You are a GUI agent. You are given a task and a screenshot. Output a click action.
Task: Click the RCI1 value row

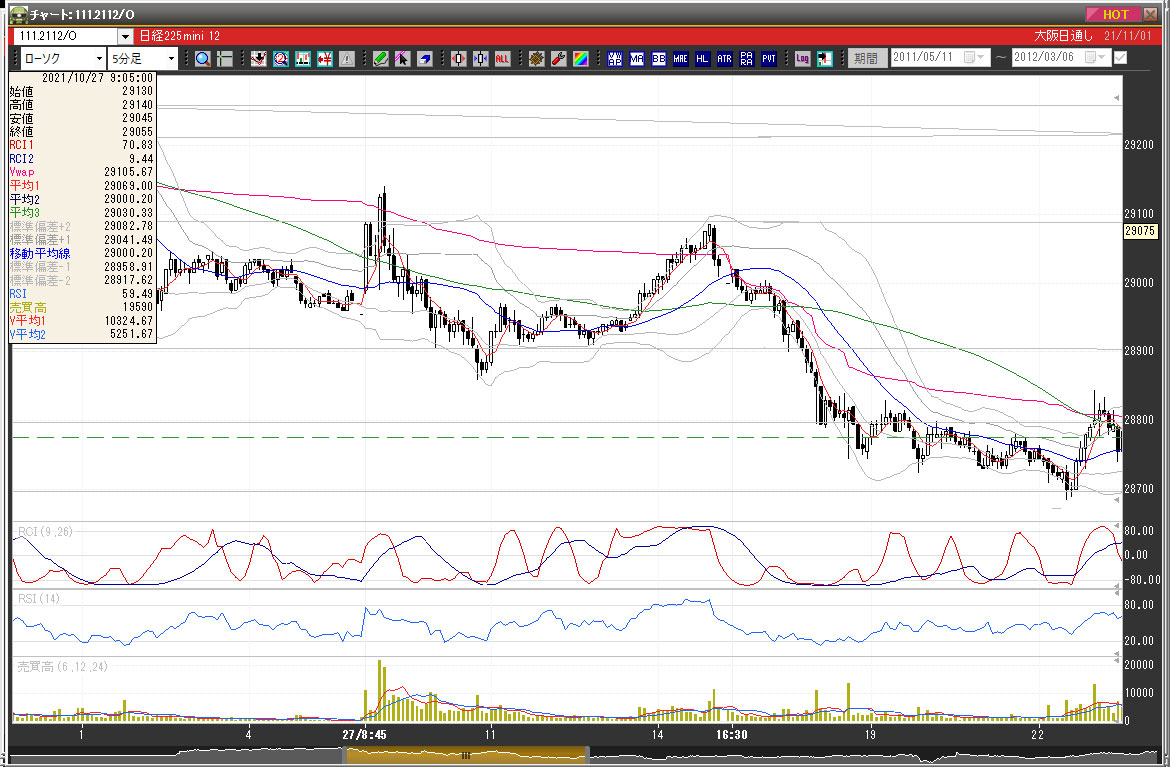pyautogui.click(x=81, y=145)
